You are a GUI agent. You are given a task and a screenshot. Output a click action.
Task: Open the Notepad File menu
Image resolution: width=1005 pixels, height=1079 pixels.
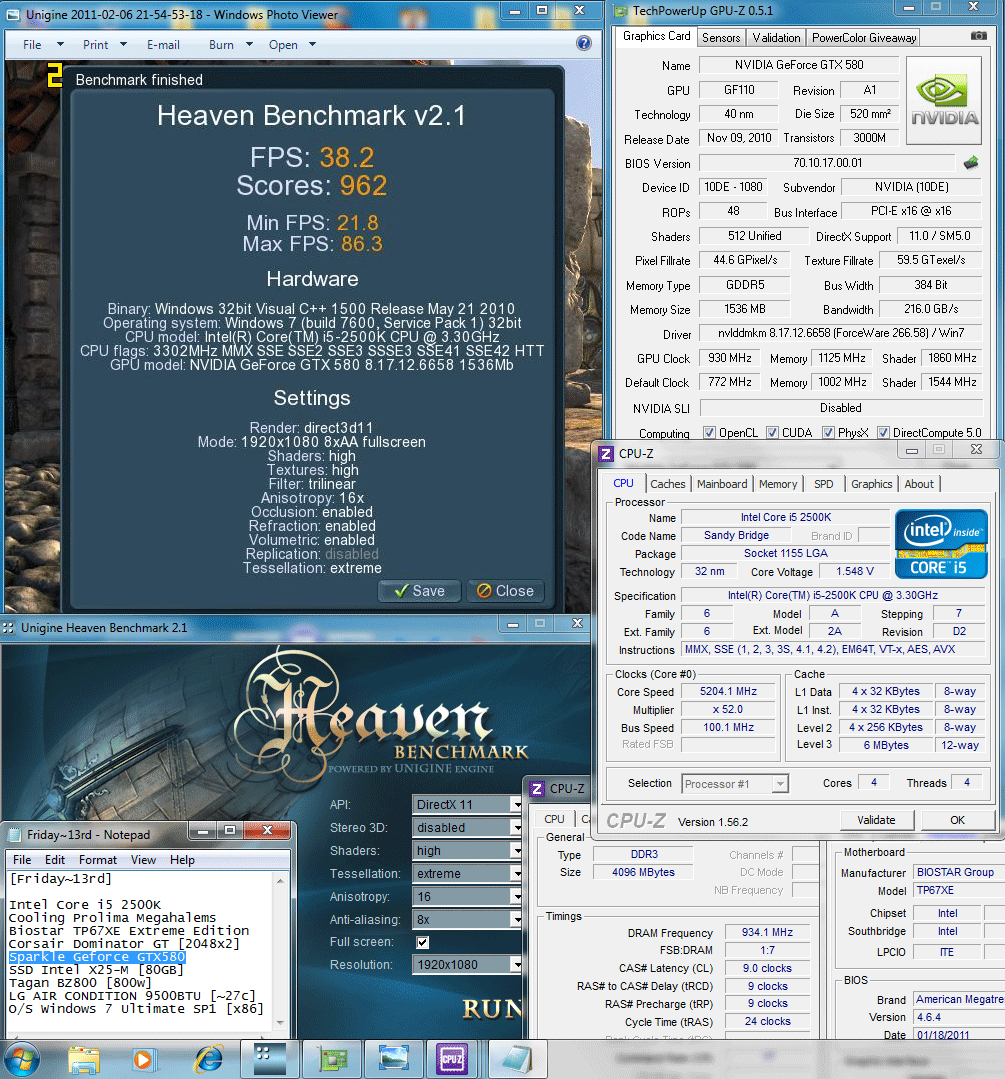(22, 860)
